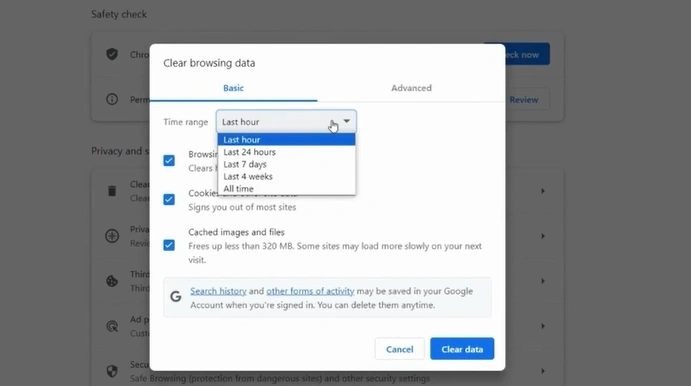Click the Review button behind dialog
This screenshot has width=691, height=386.
(x=524, y=100)
